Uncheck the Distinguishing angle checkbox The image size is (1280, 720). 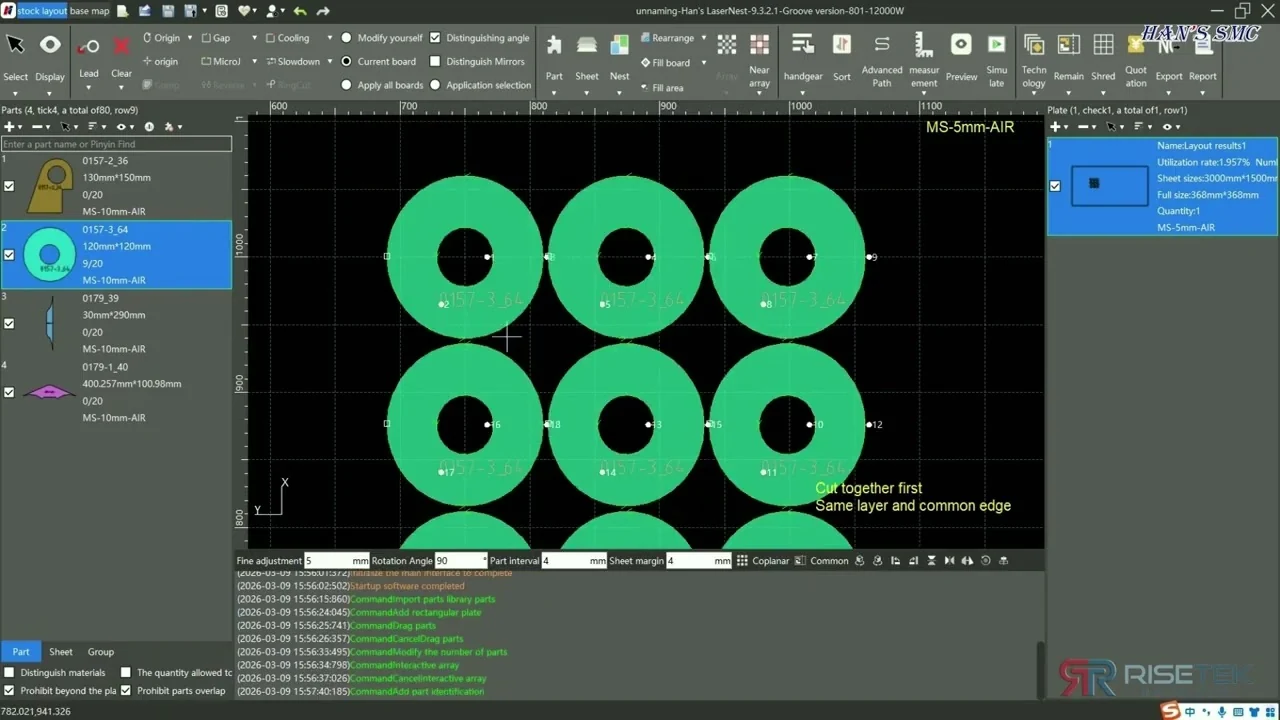(435, 38)
